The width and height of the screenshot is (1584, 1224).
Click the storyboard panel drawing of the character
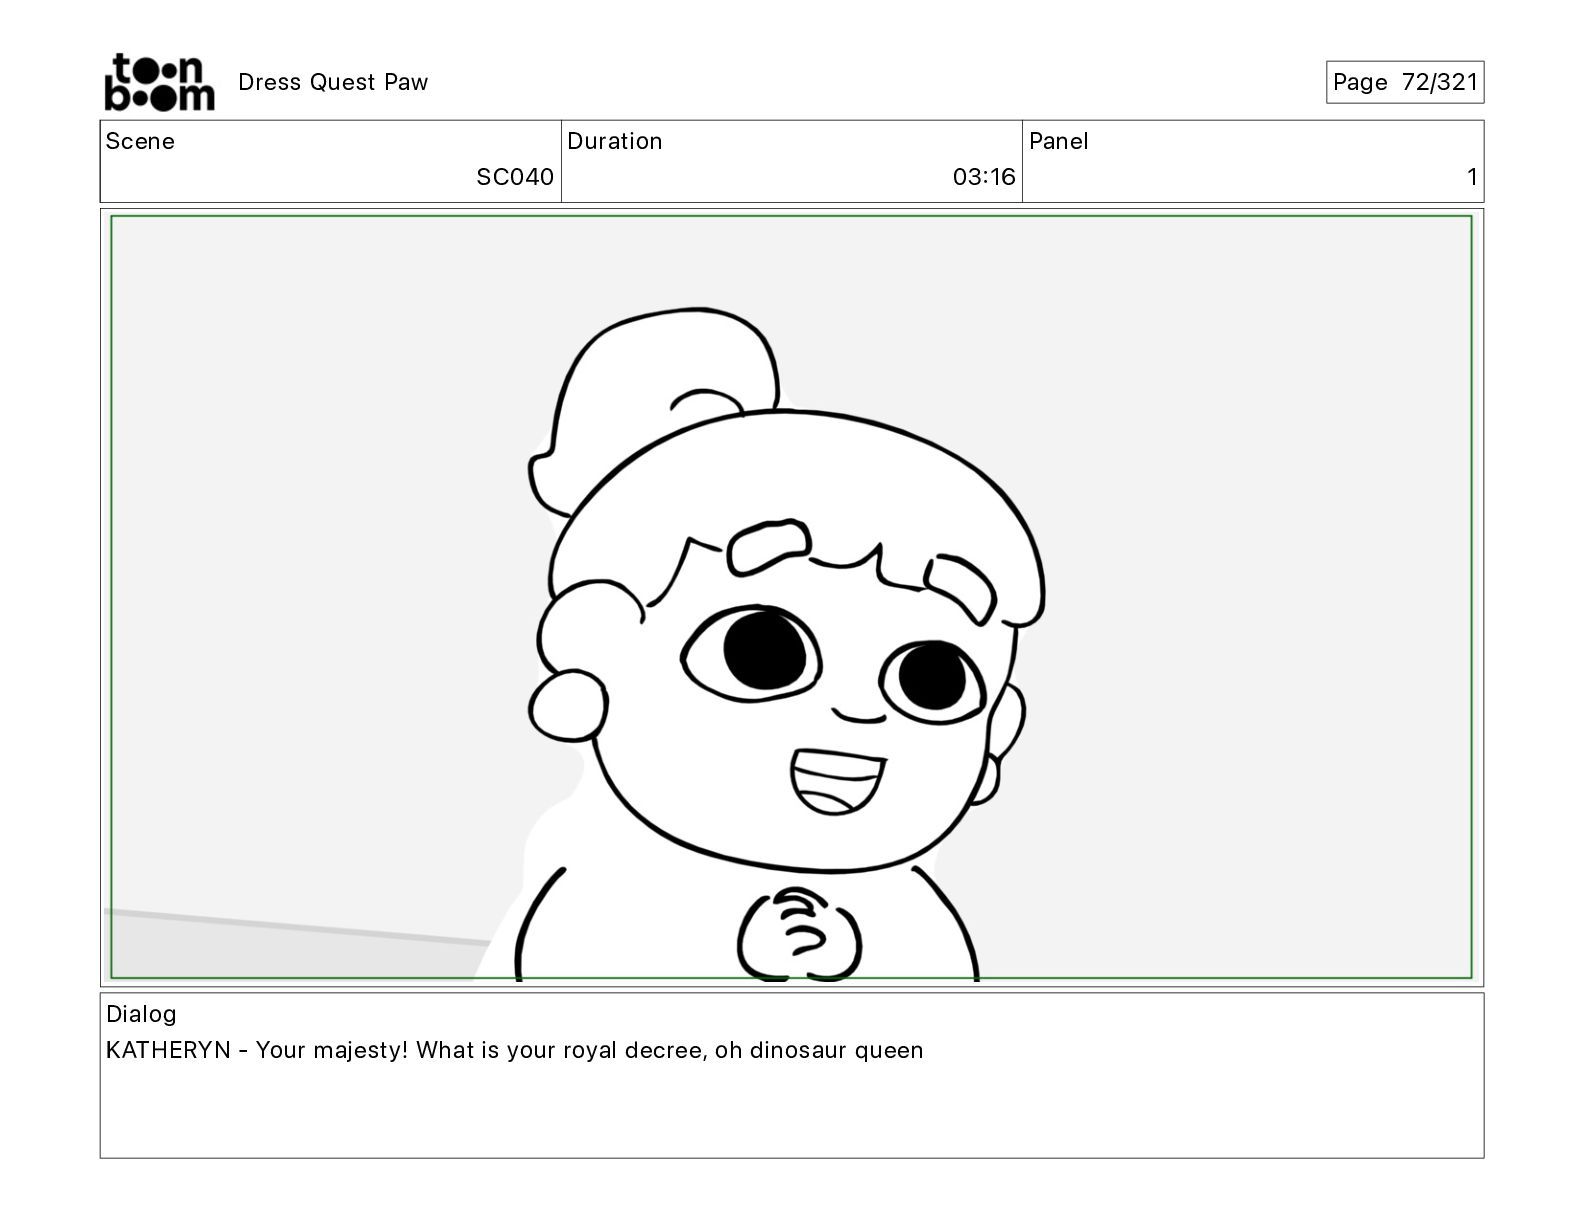coord(791,597)
